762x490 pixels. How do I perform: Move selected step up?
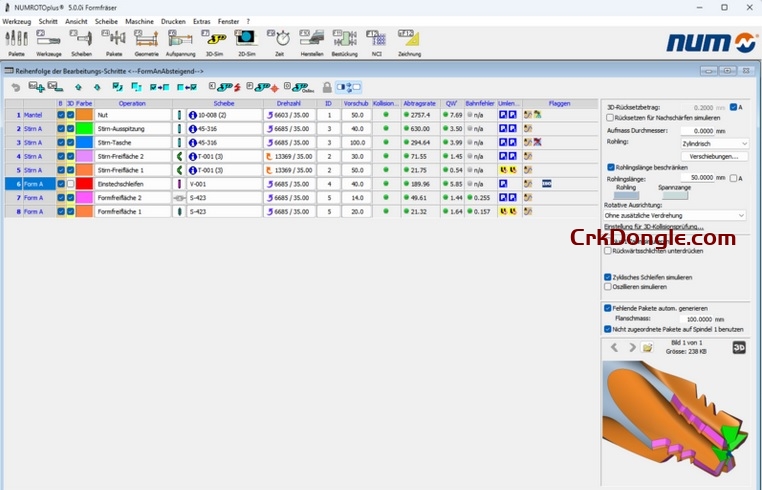tap(78, 88)
